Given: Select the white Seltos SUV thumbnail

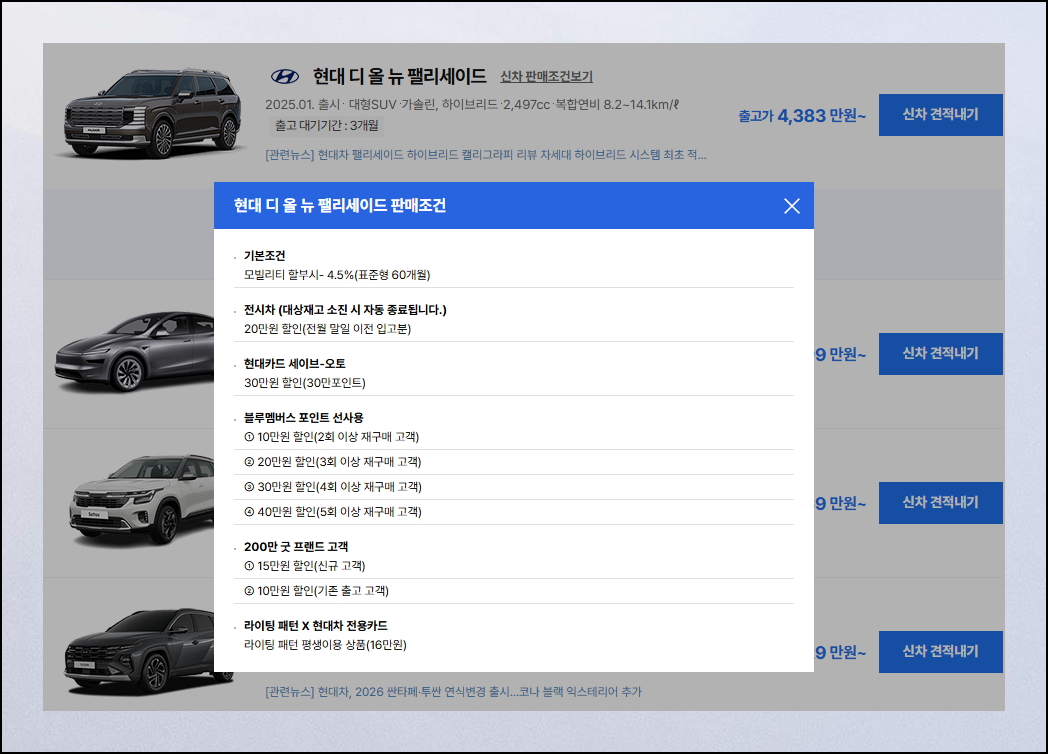Looking at the screenshot, I should point(142,500).
